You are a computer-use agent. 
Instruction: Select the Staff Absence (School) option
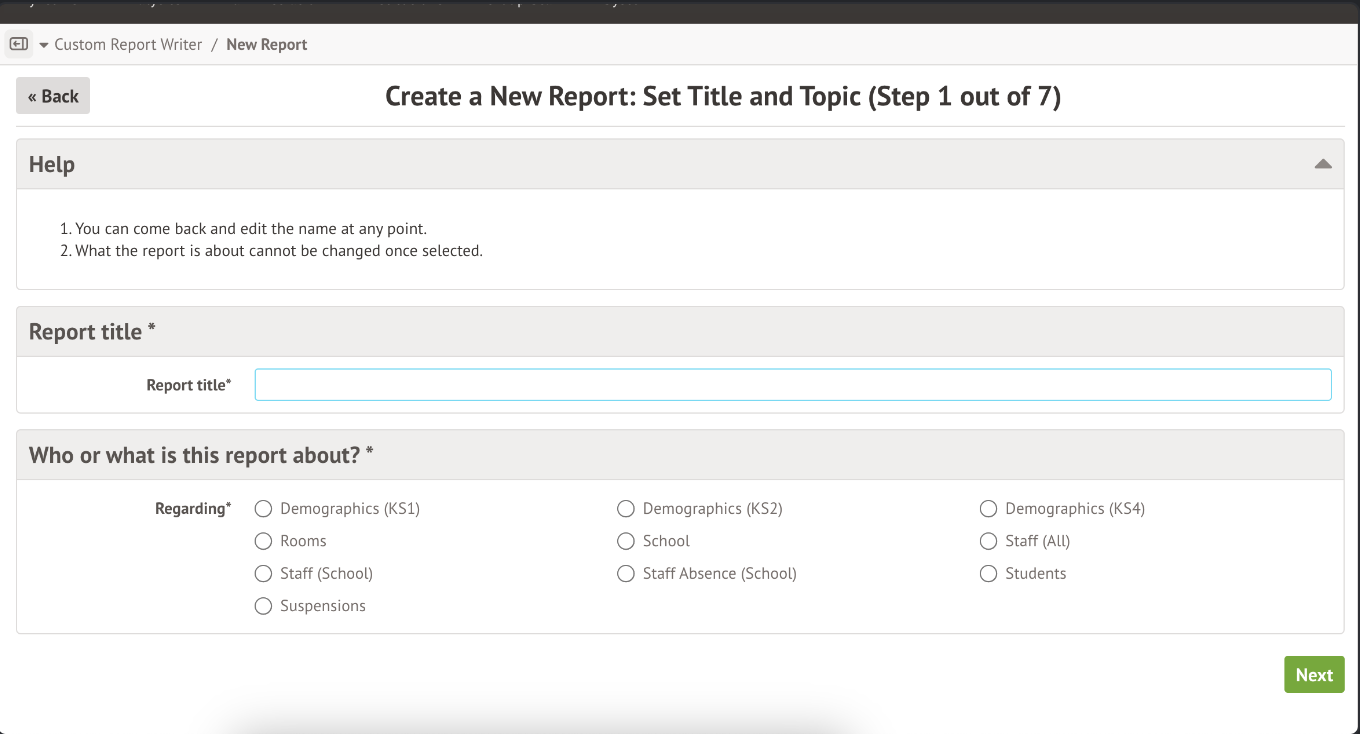click(626, 574)
